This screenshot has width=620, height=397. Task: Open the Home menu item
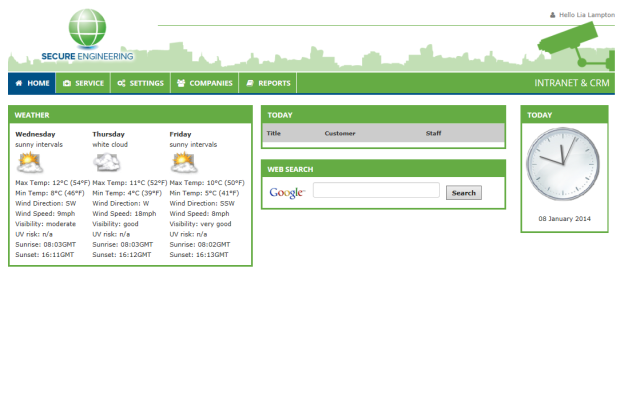point(32,83)
